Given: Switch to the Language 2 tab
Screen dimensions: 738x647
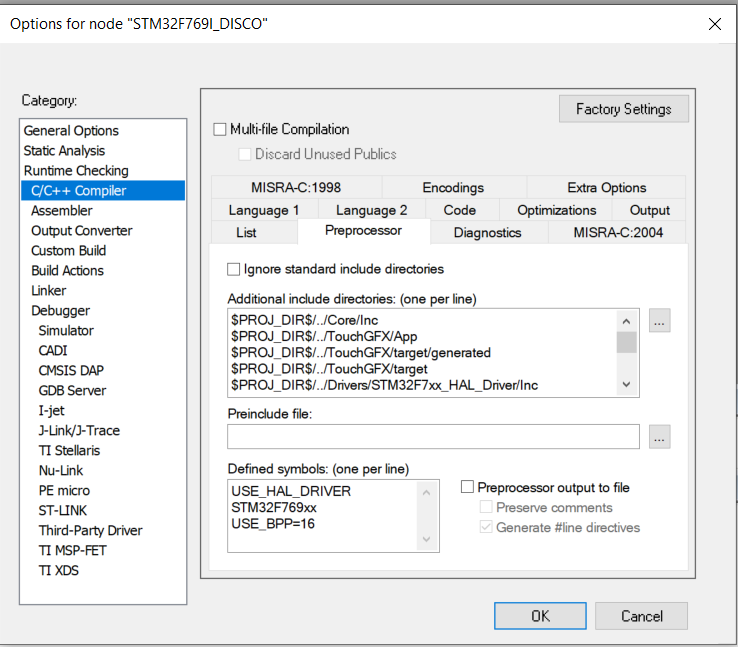Looking at the screenshot, I should click(x=371, y=210).
